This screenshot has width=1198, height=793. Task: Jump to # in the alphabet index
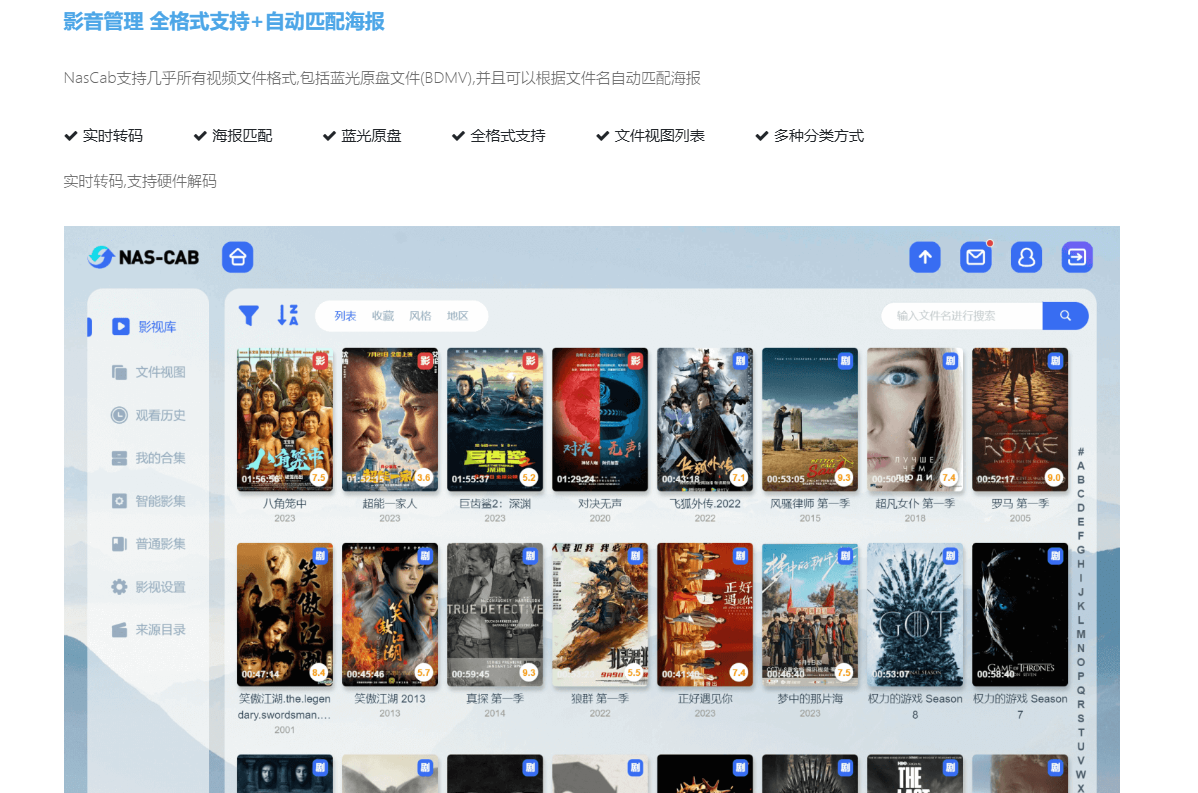pyautogui.click(x=1081, y=452)
